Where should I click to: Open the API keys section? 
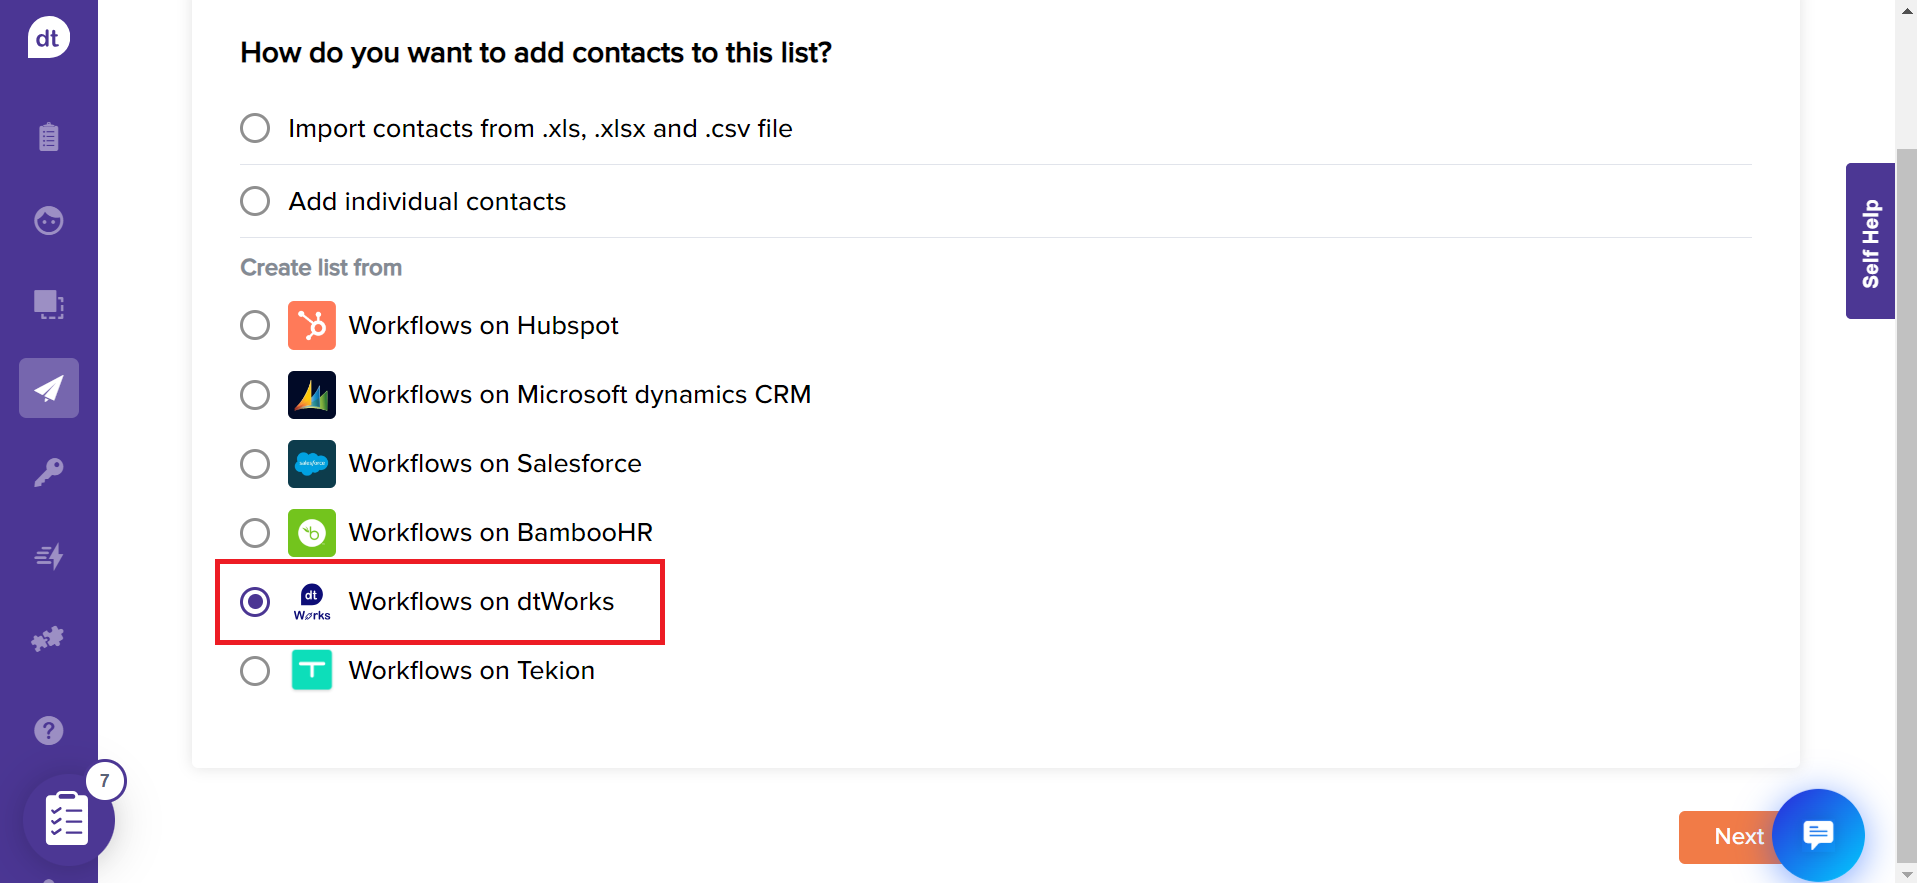coord(47,471)
